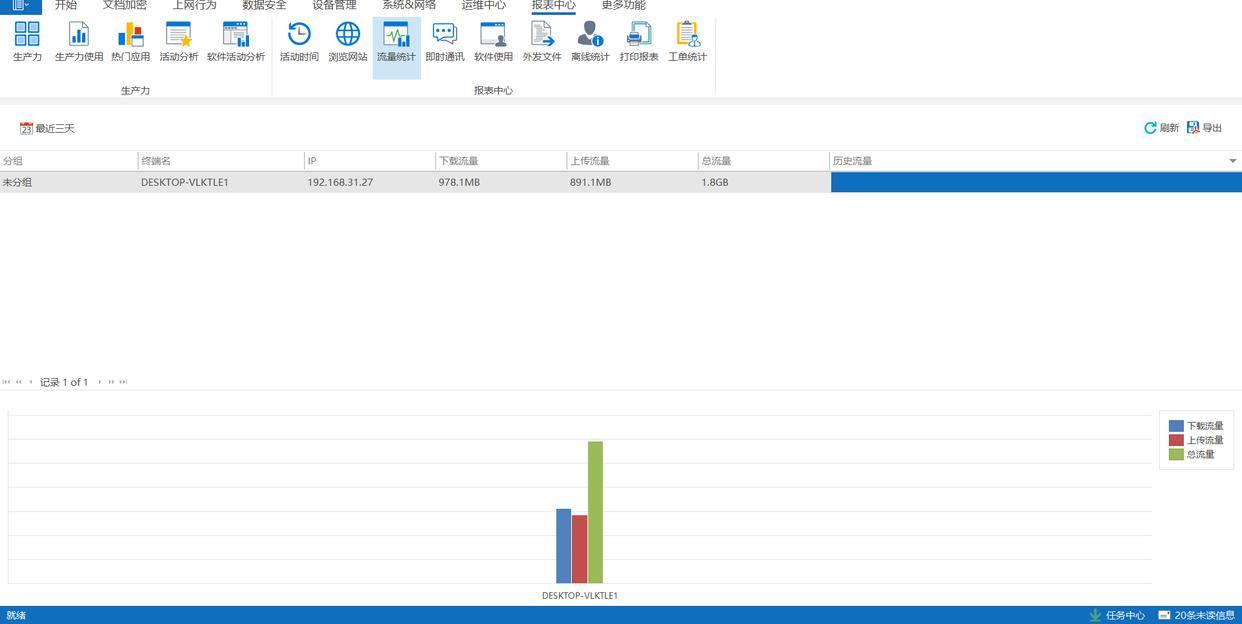Click the 导出 export button
The width and height of the screenshot is (1242, 624).
[x=1204, y=128]
